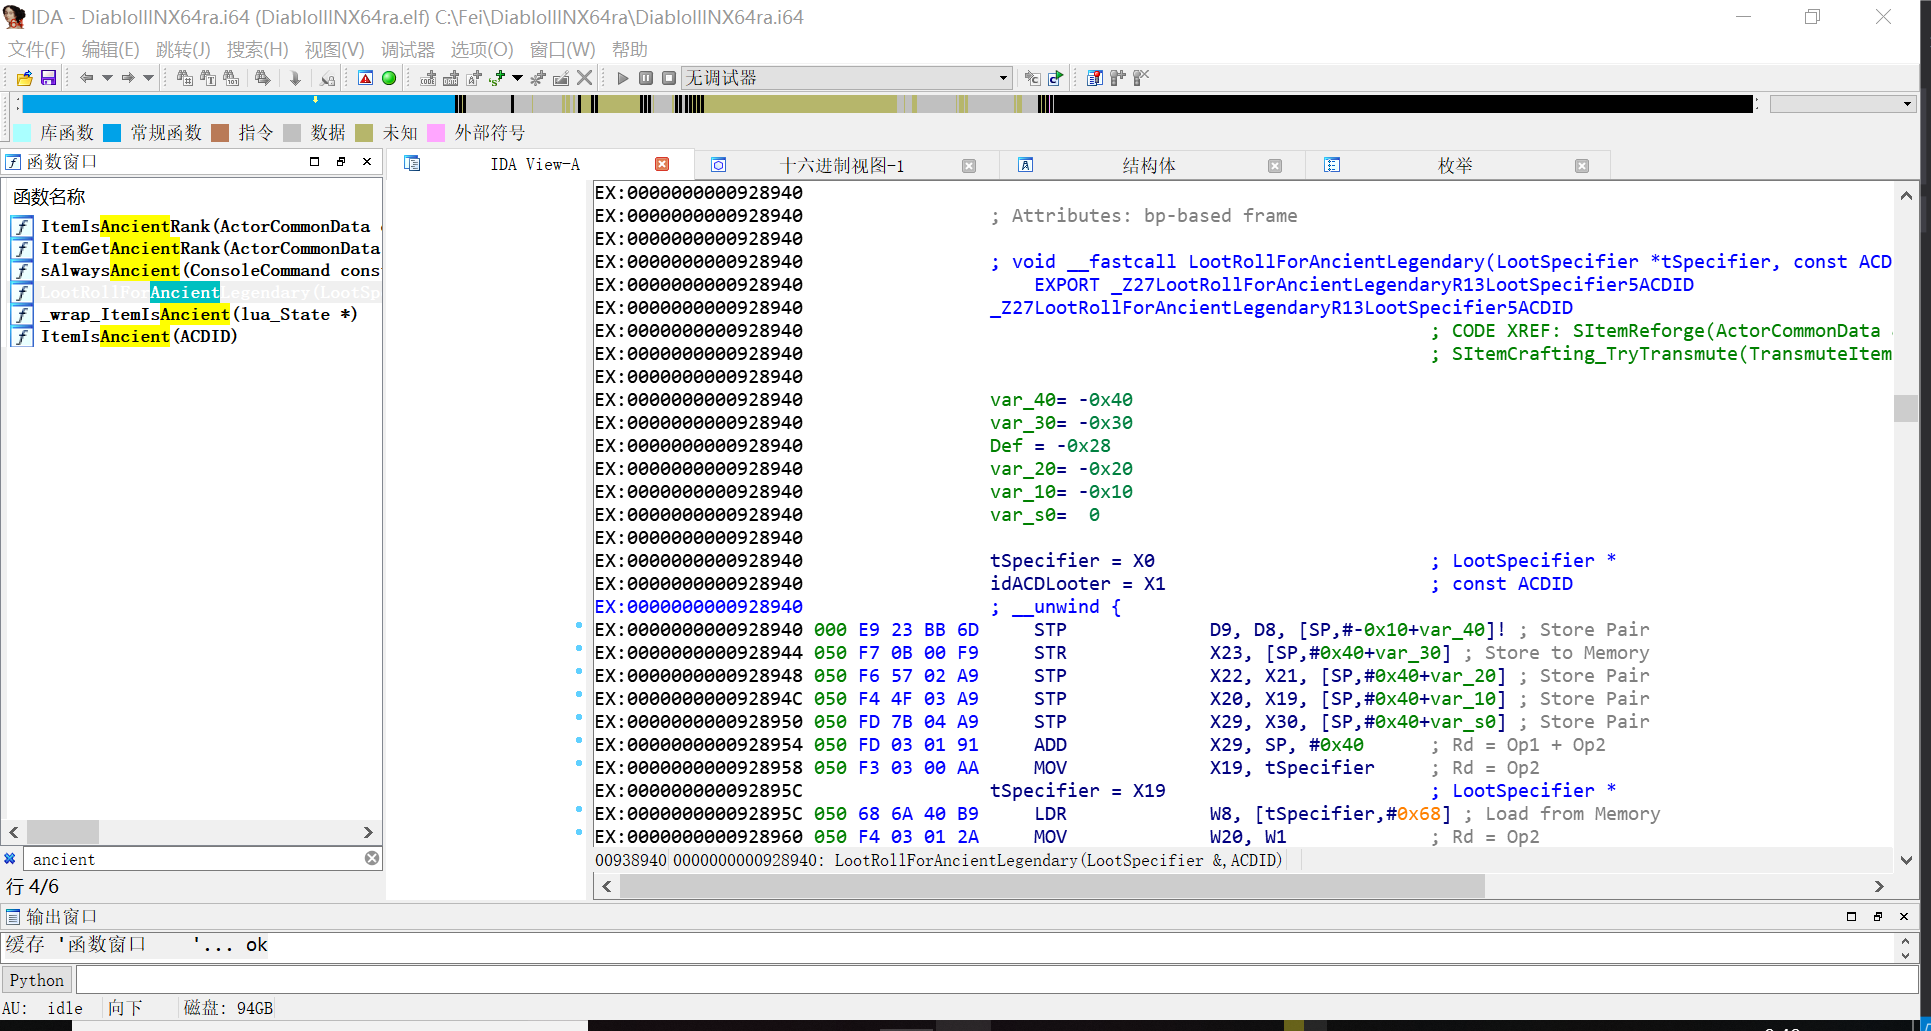The width and height of the screenshot is (1931, 1031).
Task: Click the red warning triangle icon
Action: (x=365, y=78)
